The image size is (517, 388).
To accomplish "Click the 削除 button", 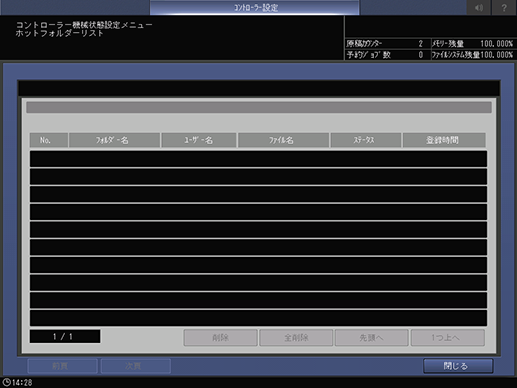I will pos(220,338).
